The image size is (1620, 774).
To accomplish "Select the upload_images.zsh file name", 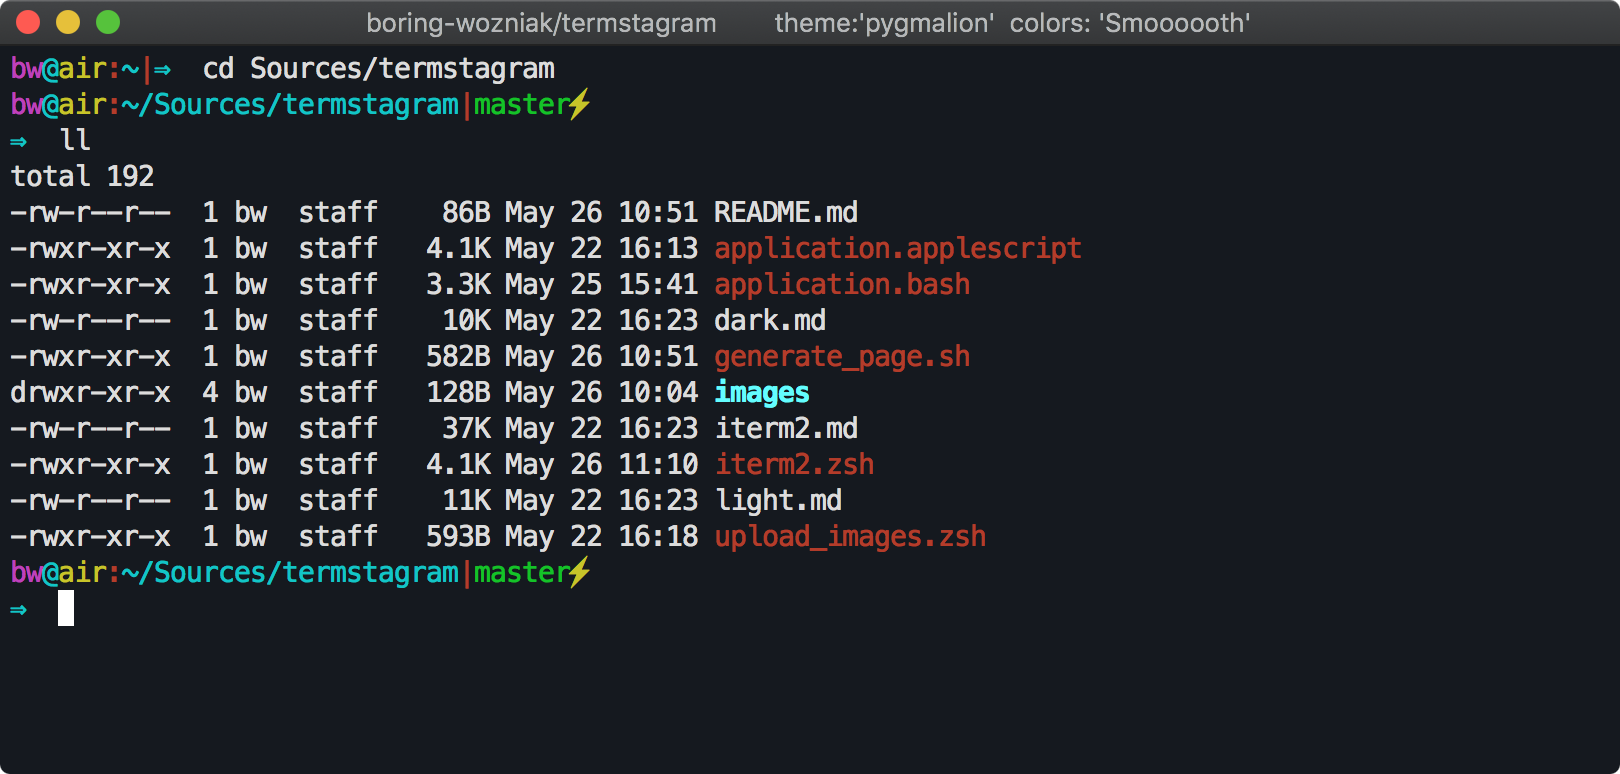I will pyautogui.click(x=850, y=536).
